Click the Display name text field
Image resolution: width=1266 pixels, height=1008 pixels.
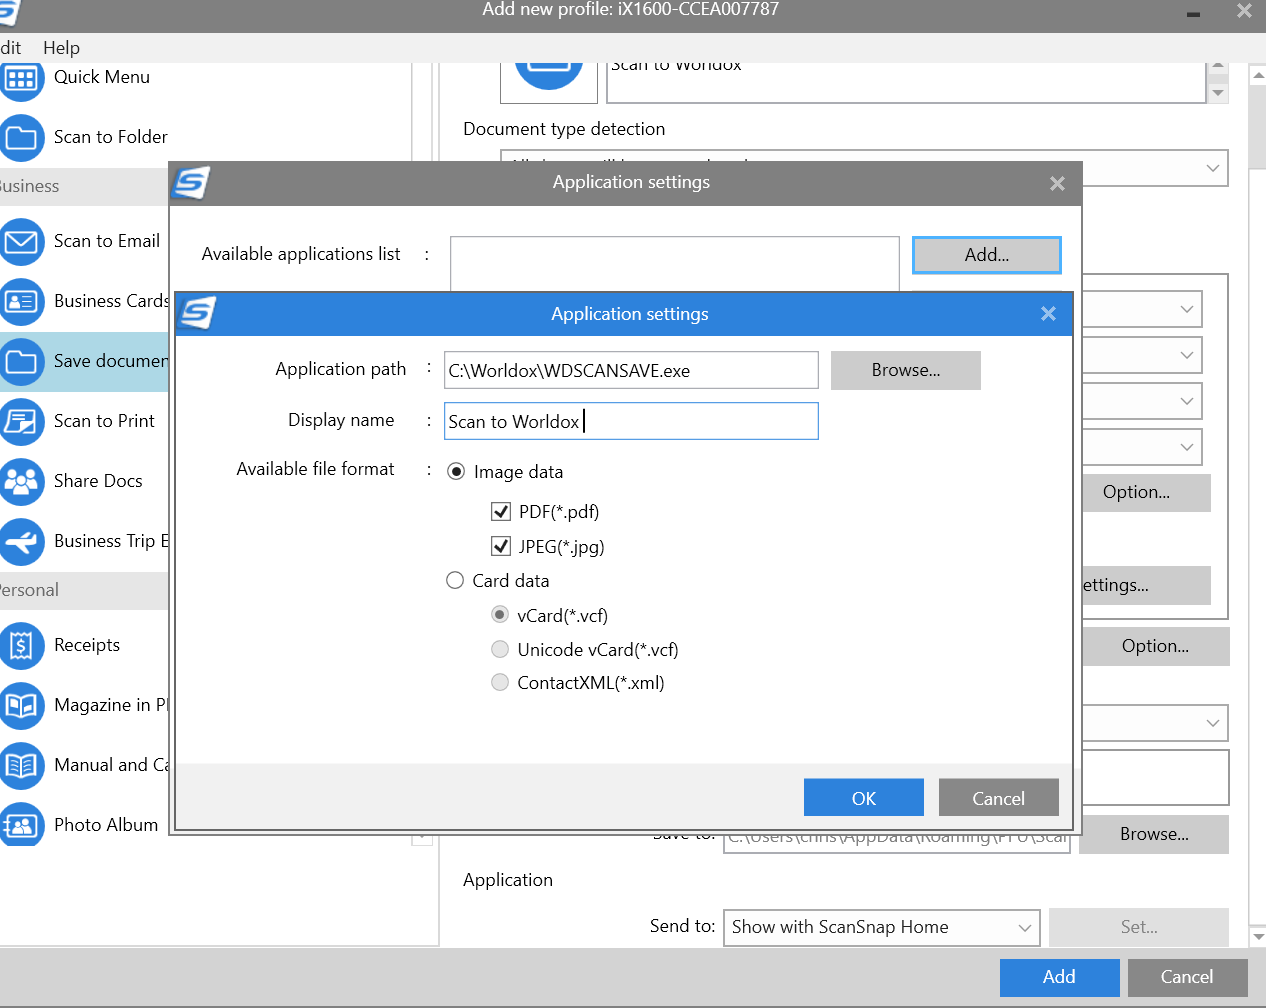pyautogui.click(x=631, y=421)
